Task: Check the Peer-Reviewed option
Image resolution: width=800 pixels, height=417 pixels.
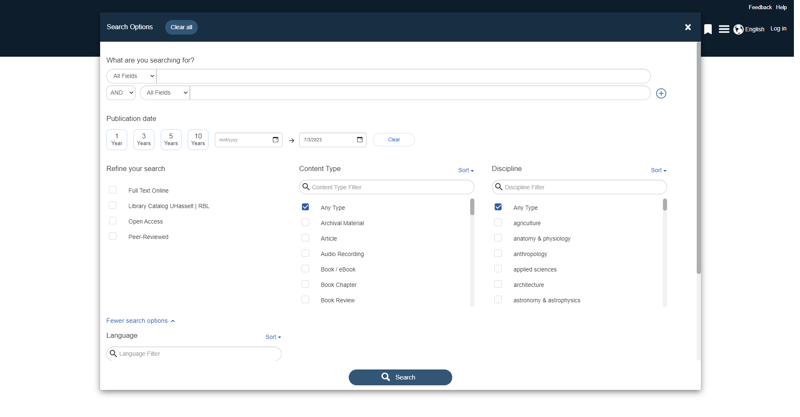Action: pyautogui.click(x=113, y=237)
